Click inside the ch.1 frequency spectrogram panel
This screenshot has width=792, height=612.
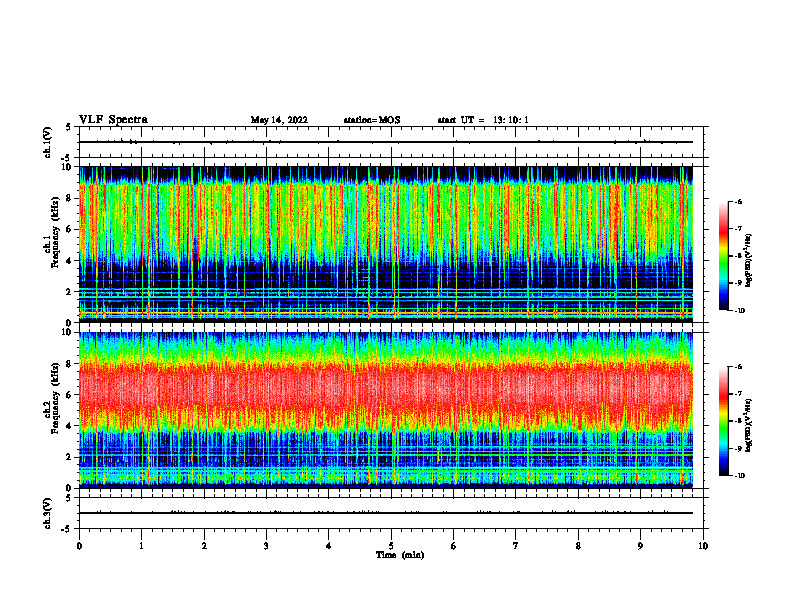coord(386,244)
